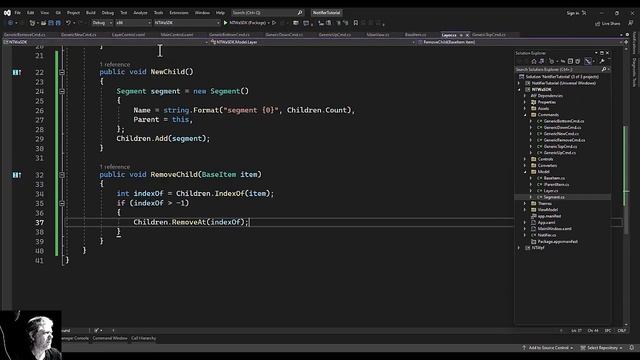Click the 1 reference lens above RemoveChild
The height and width of the screenshot is (360, 640).
coord(115,167)
